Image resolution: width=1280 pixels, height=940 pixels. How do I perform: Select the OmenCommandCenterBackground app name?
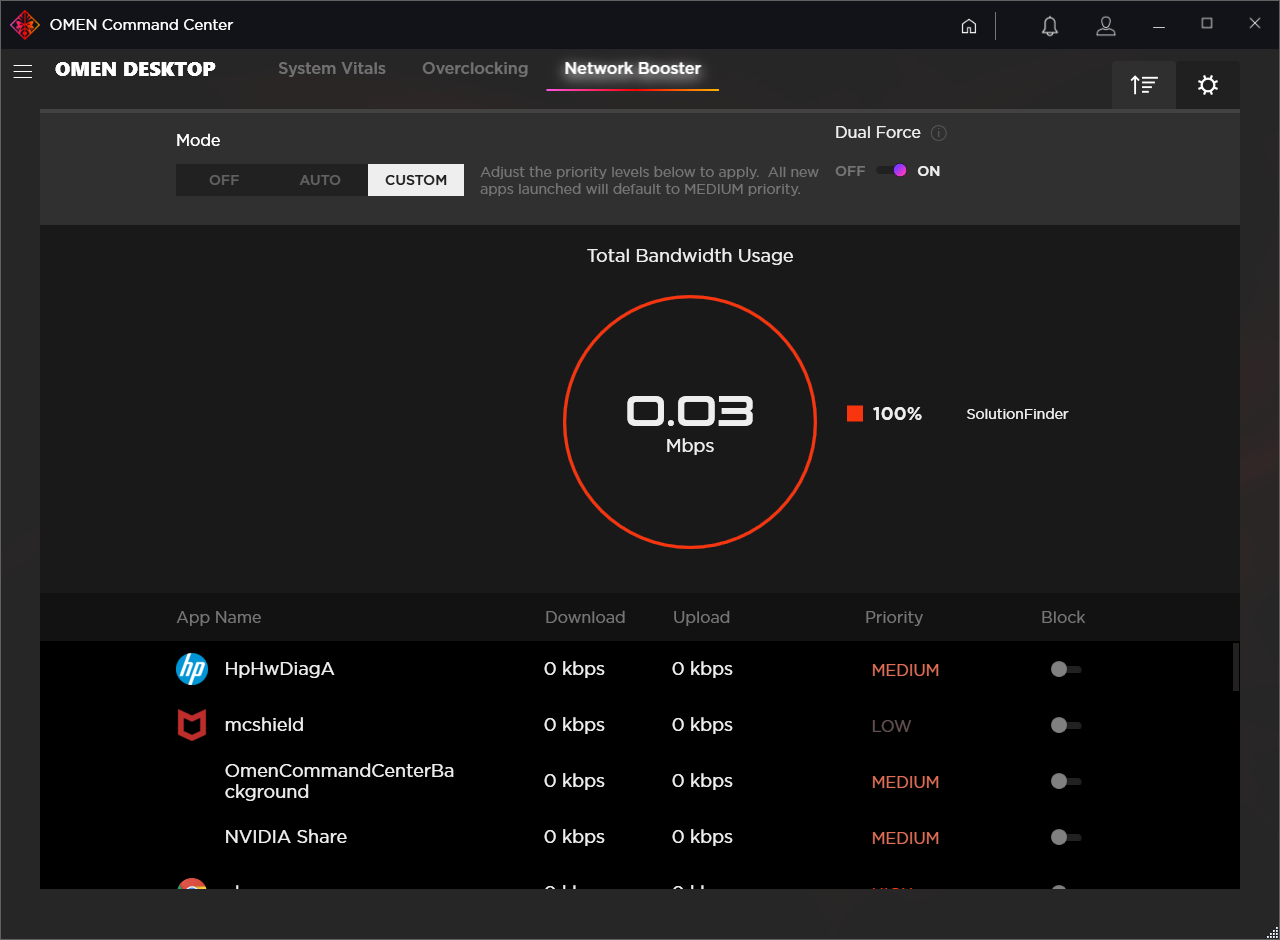click(339, 781)
